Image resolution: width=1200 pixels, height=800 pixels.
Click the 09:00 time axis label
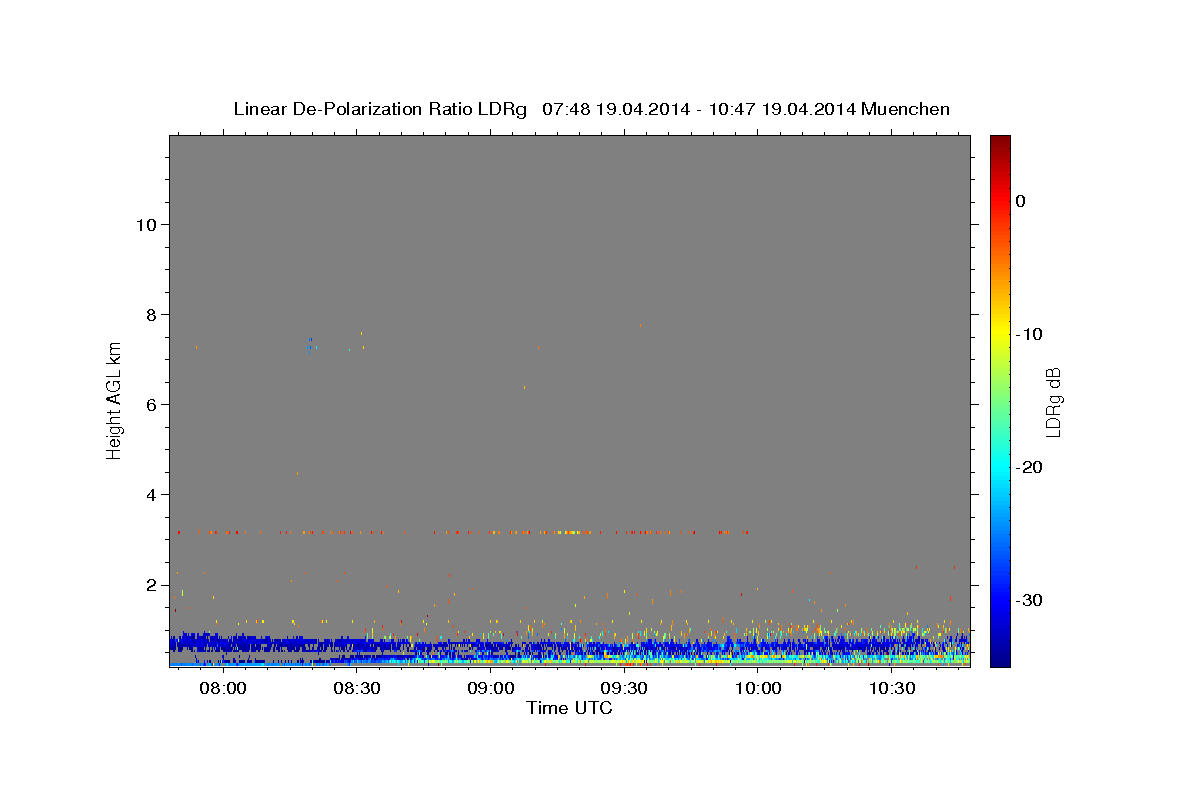tap(491, 689)
